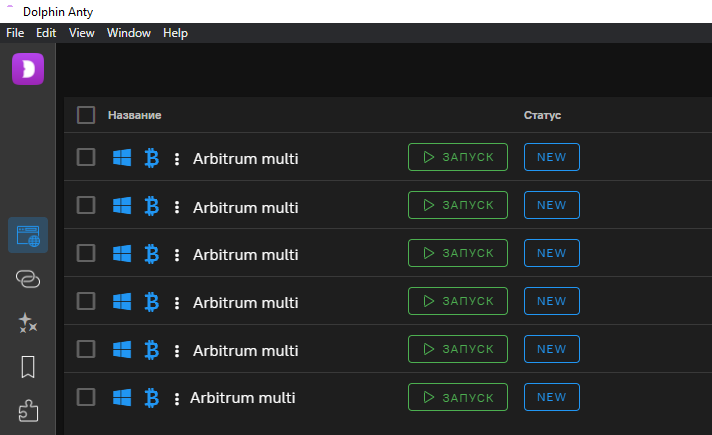The height and width of the screenshot is (435, 712).
Task: Open the browser profiles sidebar icon
Action: coord(28,235)
